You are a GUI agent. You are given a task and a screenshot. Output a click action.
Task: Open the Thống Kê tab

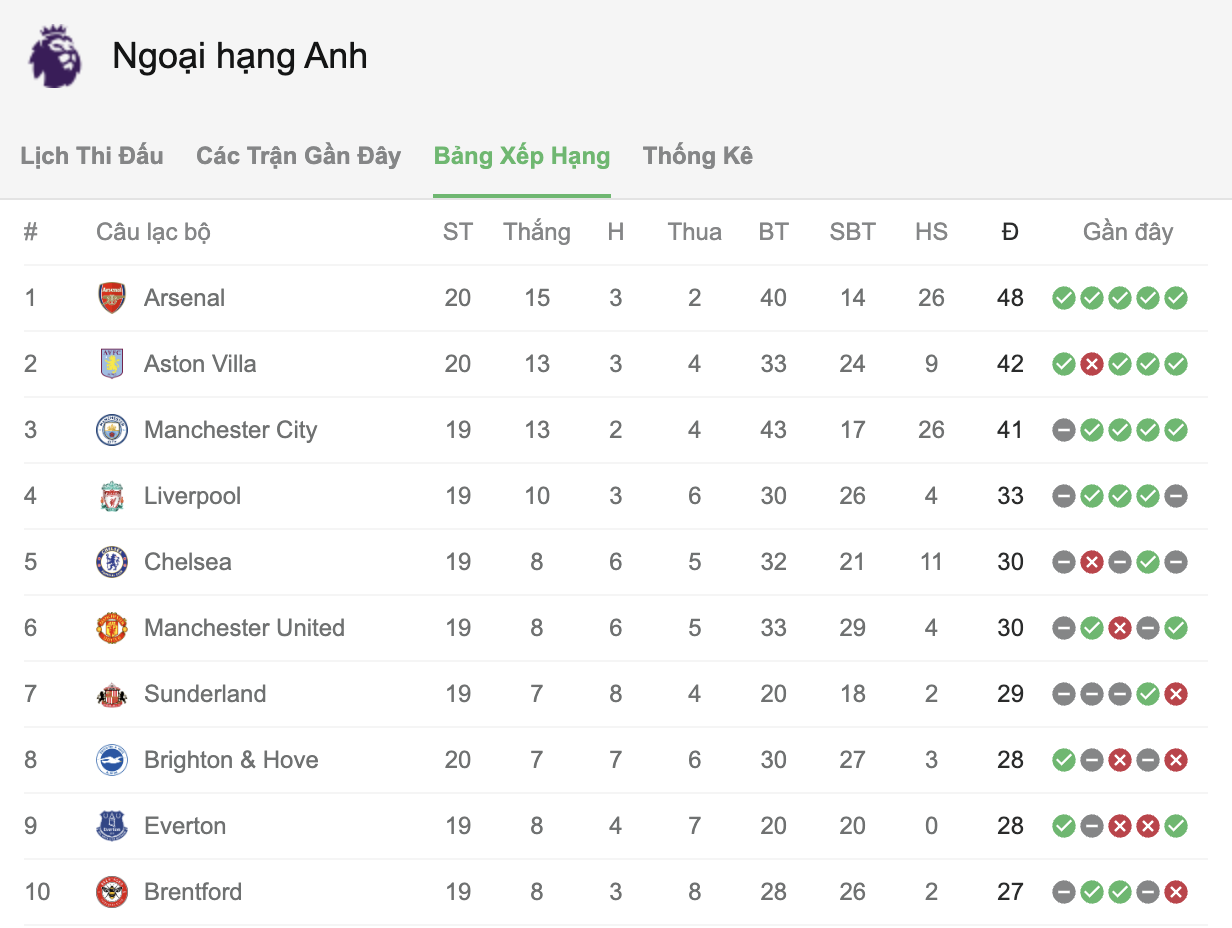698,156
